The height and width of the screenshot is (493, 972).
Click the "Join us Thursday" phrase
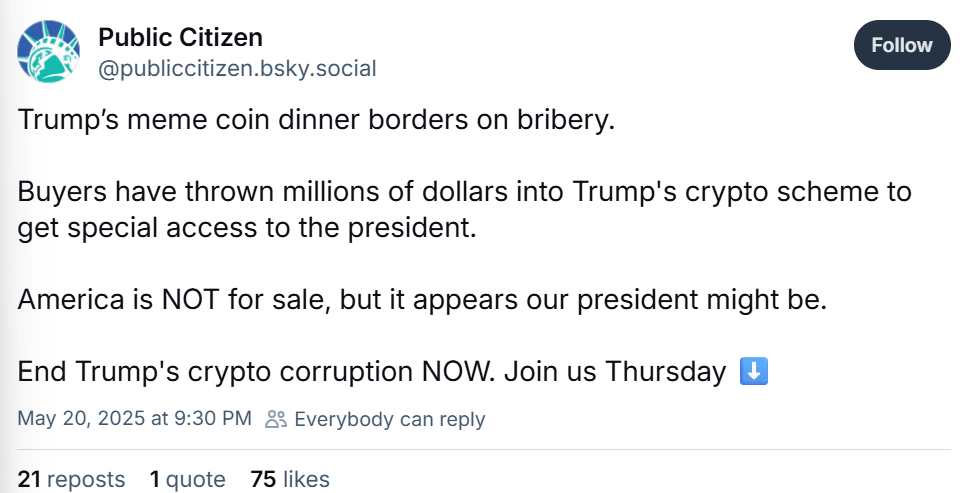(614, 371)
